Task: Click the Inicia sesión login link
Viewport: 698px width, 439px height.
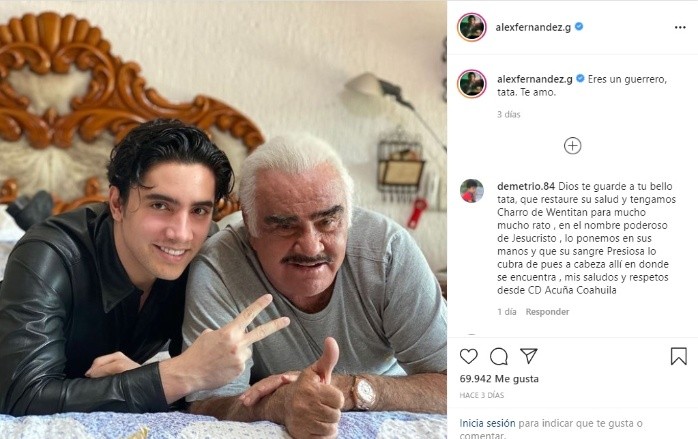Action: click(x=487, y=423)
